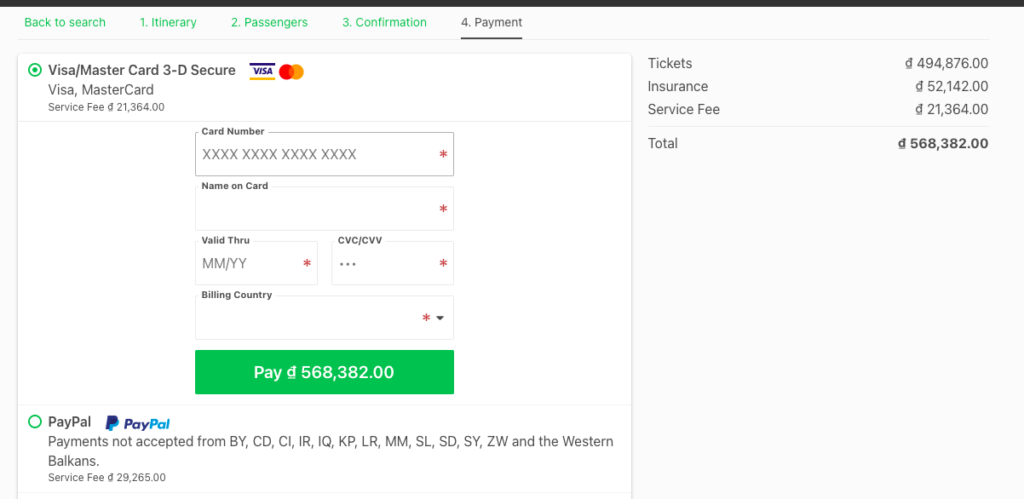Image resolution: width=1024 pixels, height=499 pixels.
Task: Focus the CVC/CVV security code field
Action: (386, 264)
